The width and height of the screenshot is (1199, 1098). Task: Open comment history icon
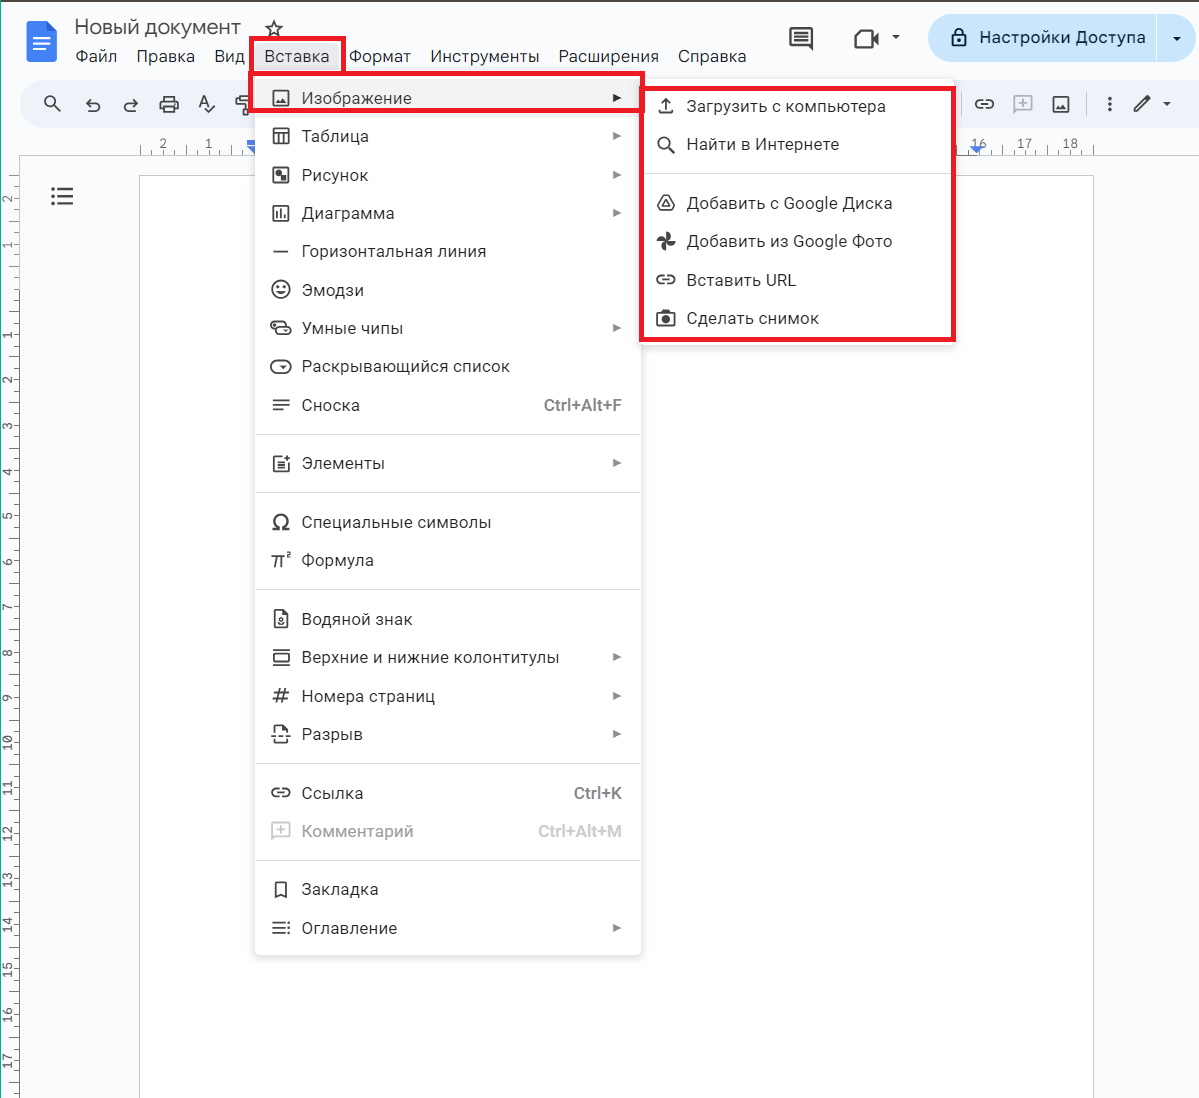point(801,38)
